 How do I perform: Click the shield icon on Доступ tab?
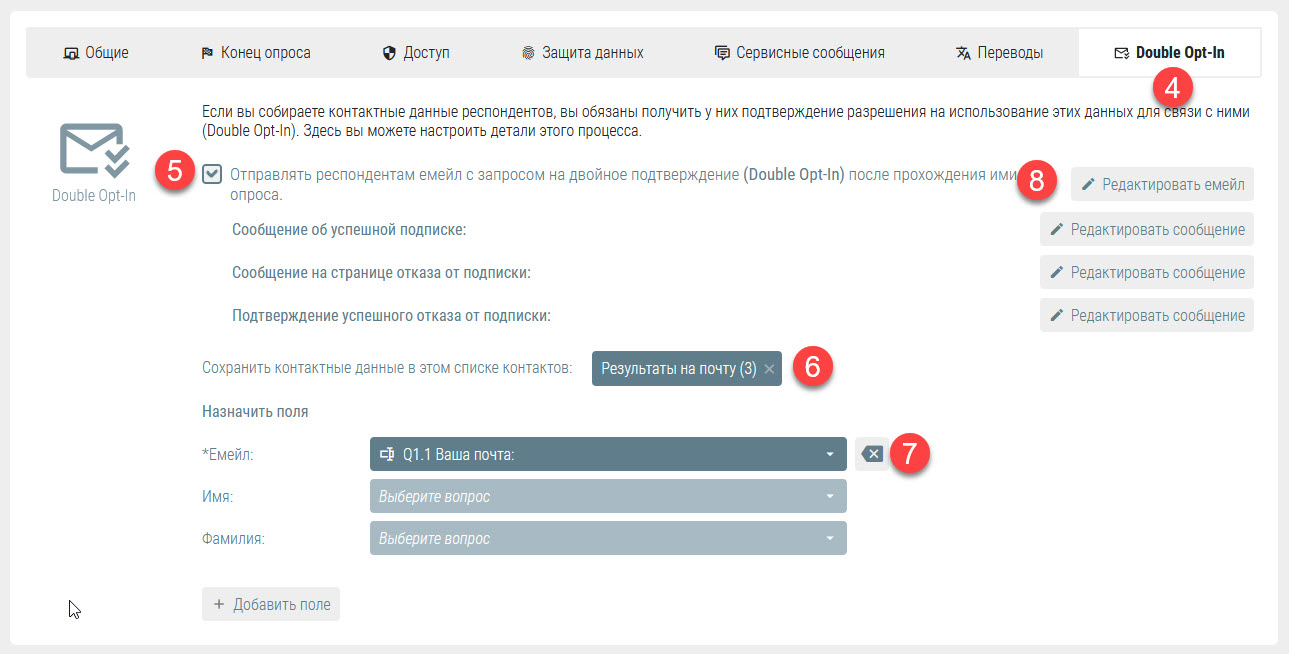click(390, 53)
